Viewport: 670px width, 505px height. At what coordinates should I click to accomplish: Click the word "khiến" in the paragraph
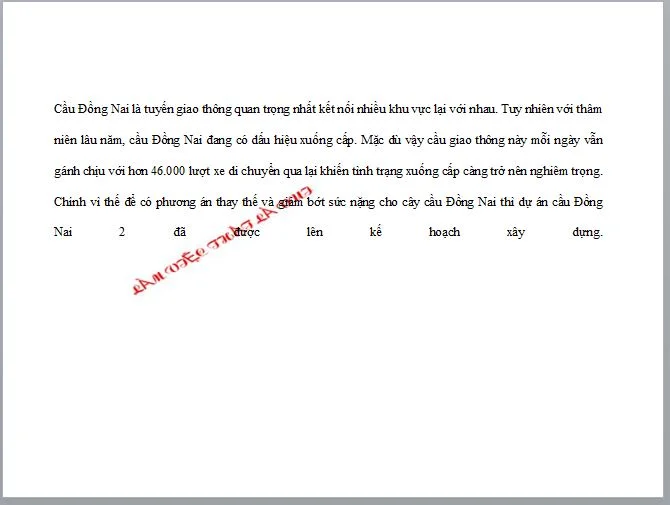click(x=335, y=171)
